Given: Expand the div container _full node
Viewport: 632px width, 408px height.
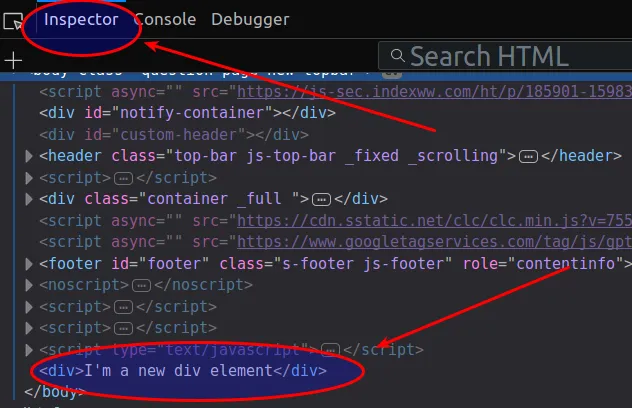Looking at the screenshot, I should pyautogui.click(x=29, y=199).
